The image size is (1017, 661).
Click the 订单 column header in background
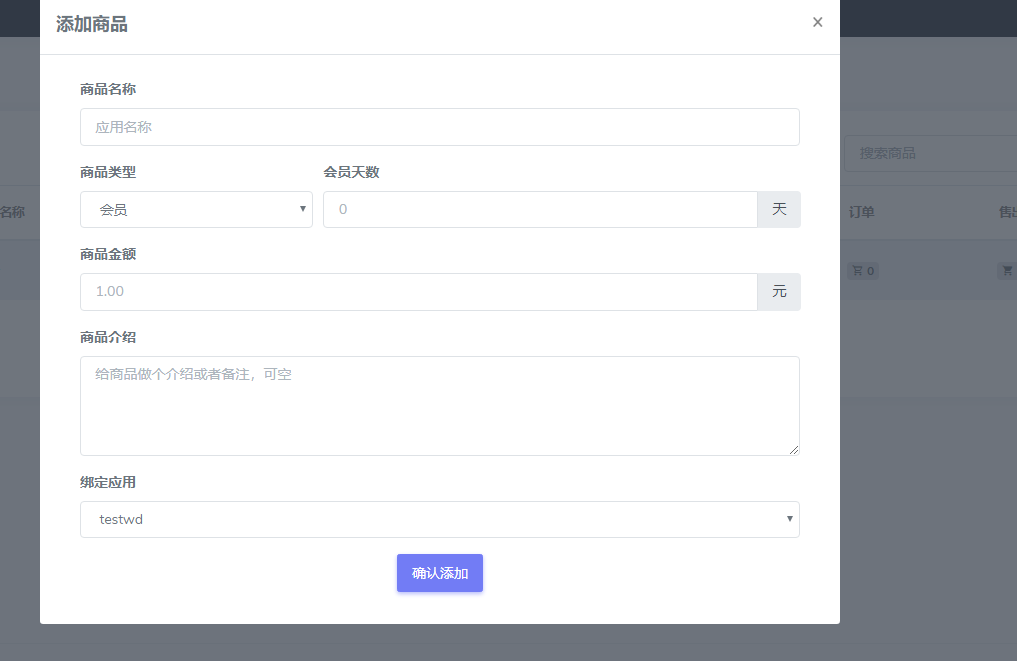pyautogui.click(x=861, y=212)
